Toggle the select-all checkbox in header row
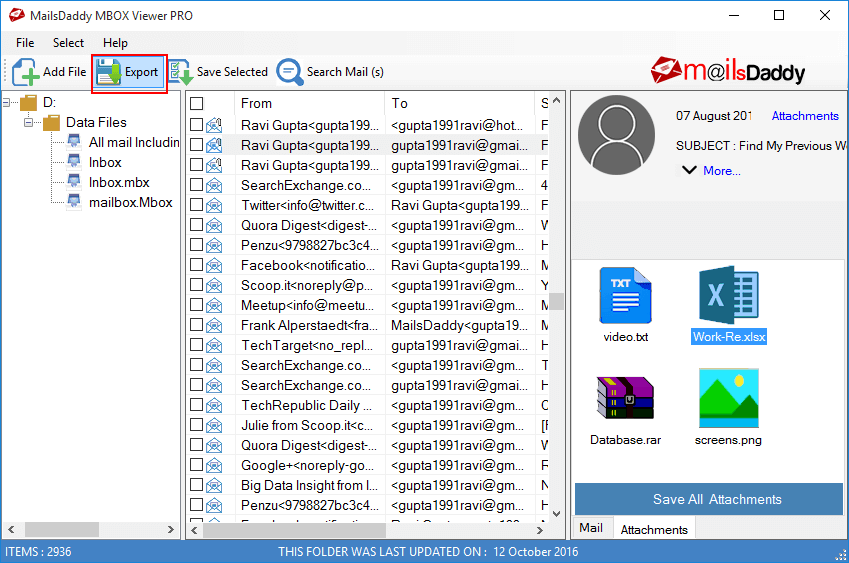 coord(197,103)
